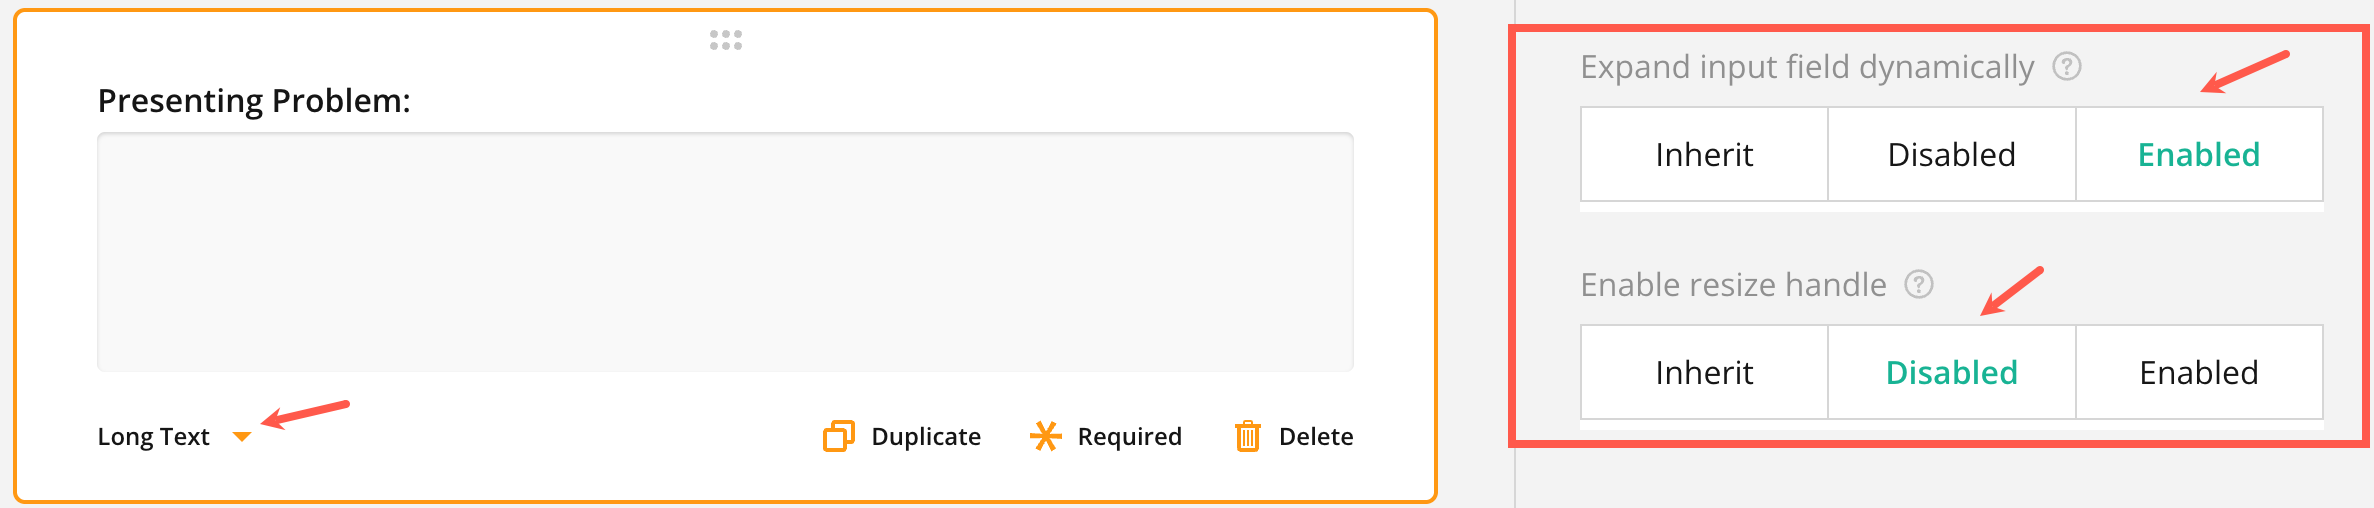Set Expand input field dynamically to Enabled
The height and width of the screenshot is (508, 2374).
[x=2198, y=155]
